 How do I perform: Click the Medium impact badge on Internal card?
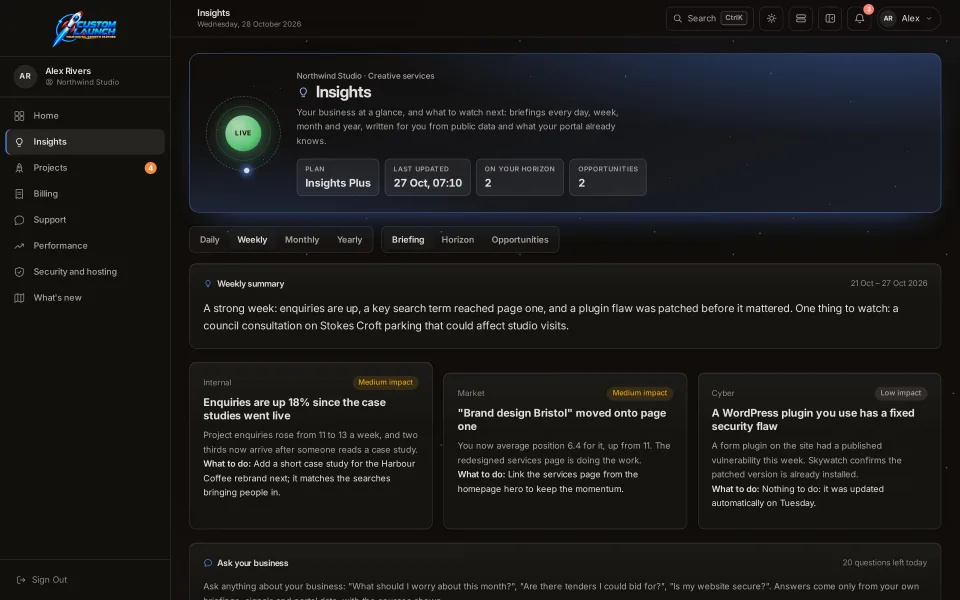point(386,383)
